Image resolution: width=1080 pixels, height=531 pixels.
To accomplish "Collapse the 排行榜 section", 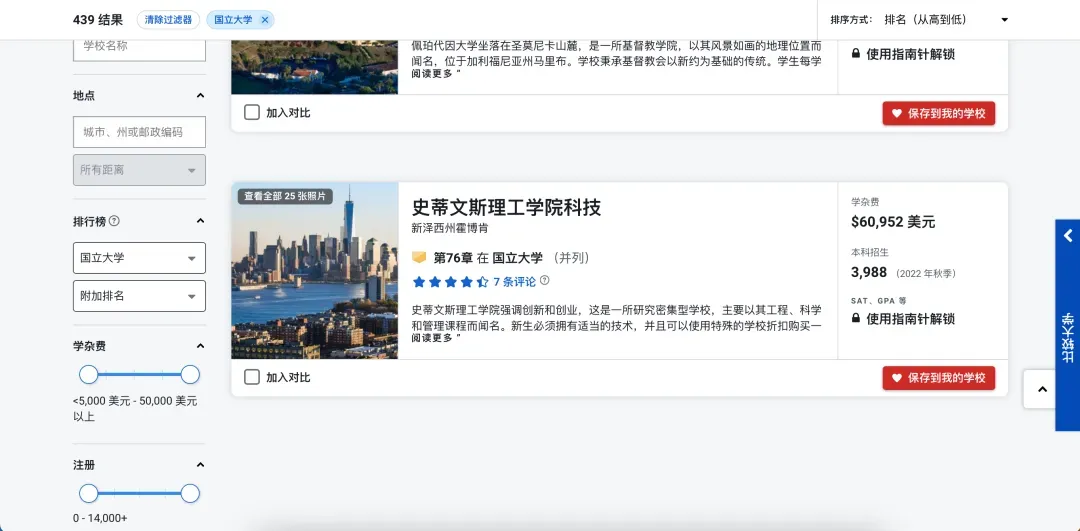I will coord(200,221).
